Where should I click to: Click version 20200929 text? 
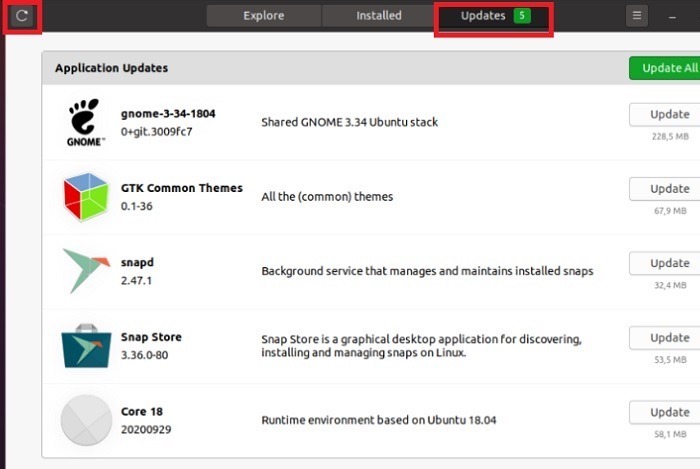coord(146,430)
